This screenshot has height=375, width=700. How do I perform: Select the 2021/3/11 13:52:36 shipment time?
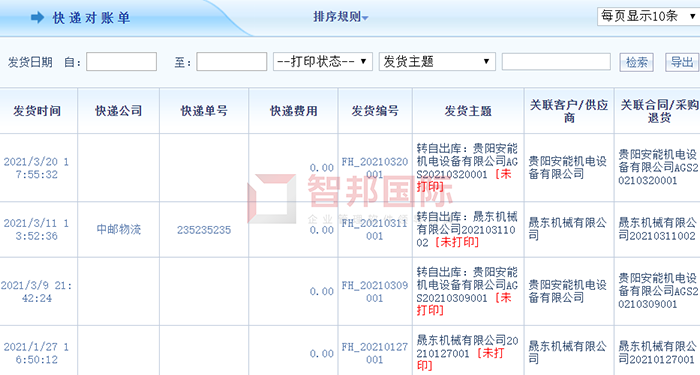point(37,229)
